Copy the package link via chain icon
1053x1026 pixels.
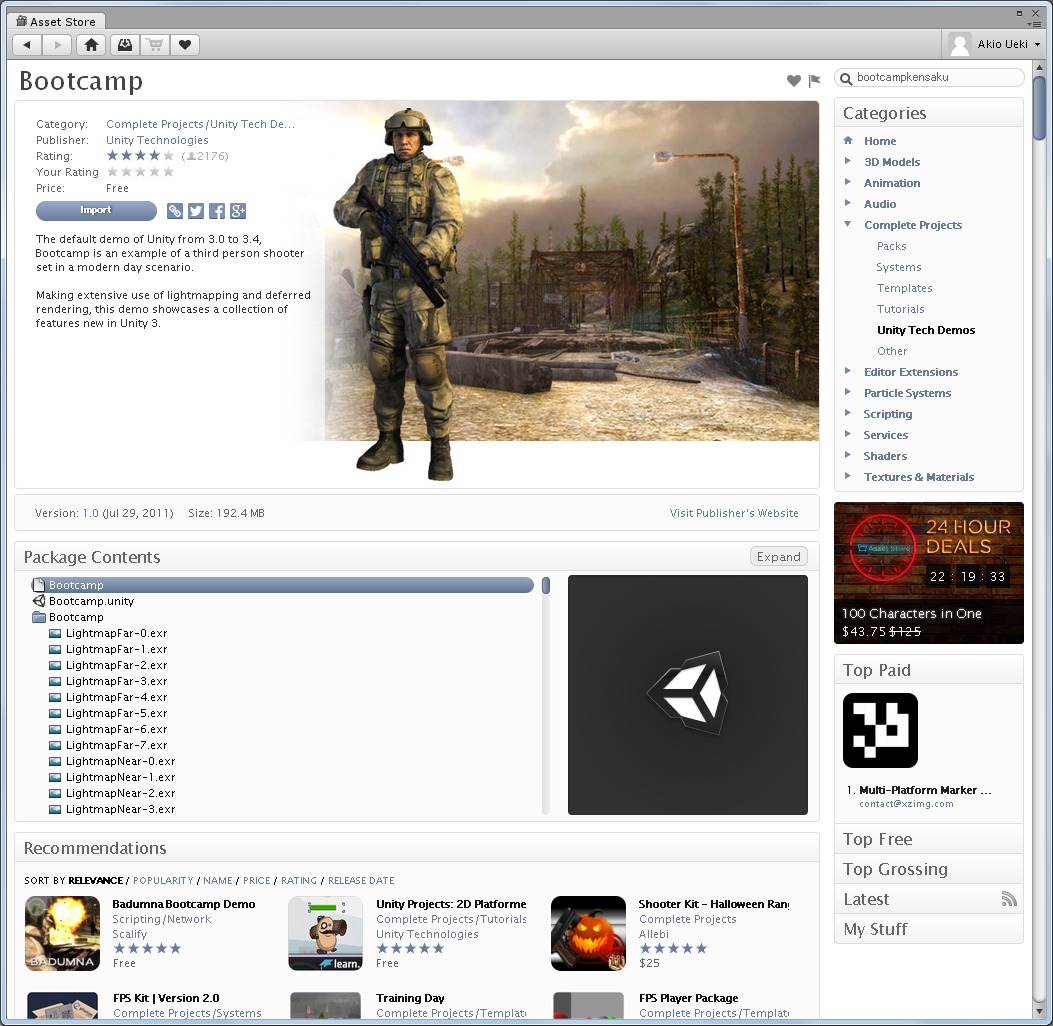pyautogui.click(x=175, y=211)
